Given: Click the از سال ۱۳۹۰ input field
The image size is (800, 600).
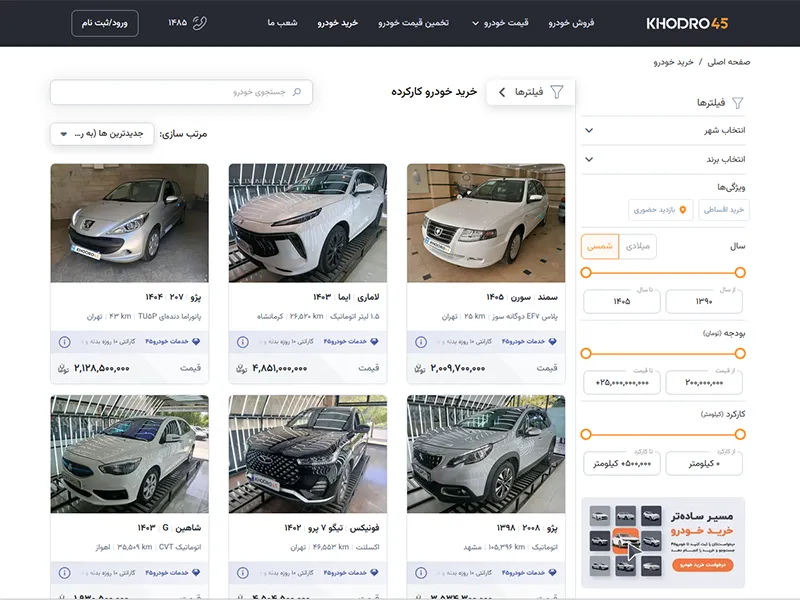Looking at the screenshot, I should (704, 302).
